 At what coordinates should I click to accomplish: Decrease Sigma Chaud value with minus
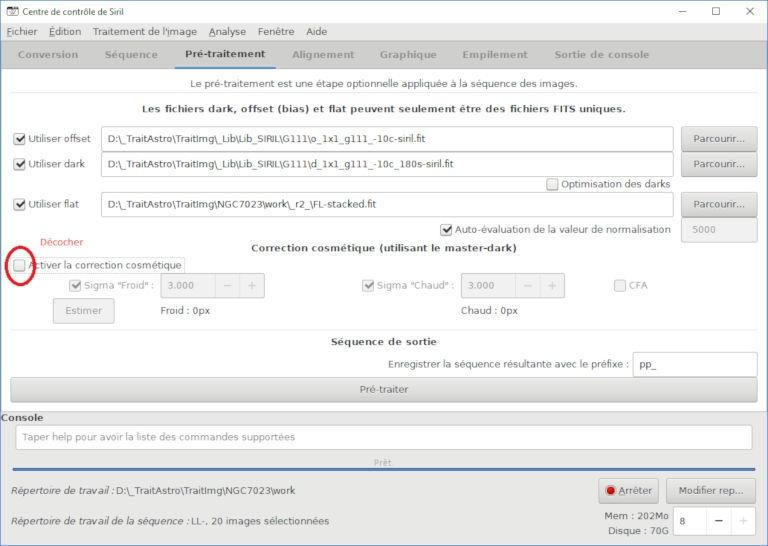click(x=528, y=285)
